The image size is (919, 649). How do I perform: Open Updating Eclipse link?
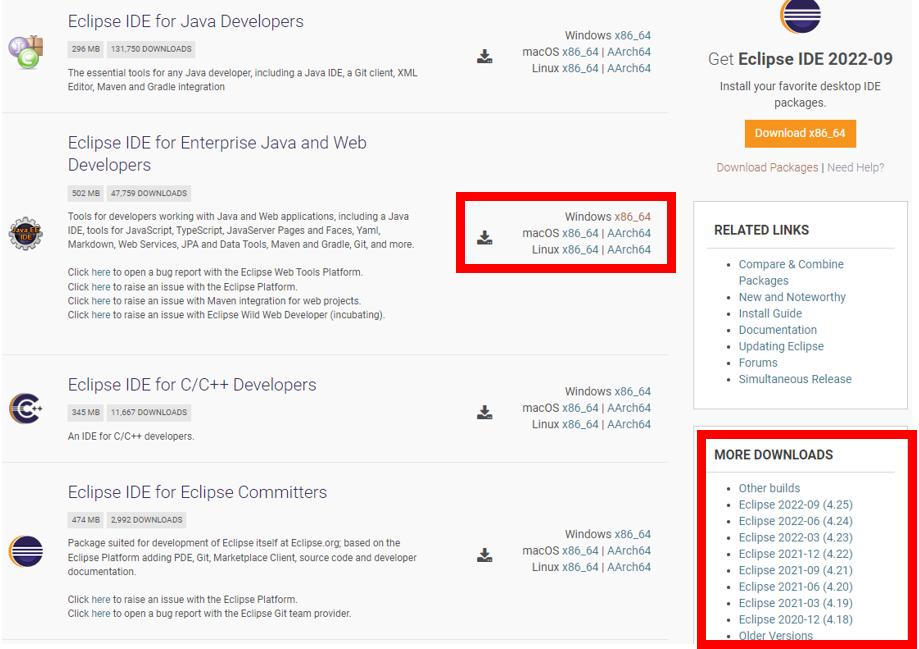(x=781, y=346)
